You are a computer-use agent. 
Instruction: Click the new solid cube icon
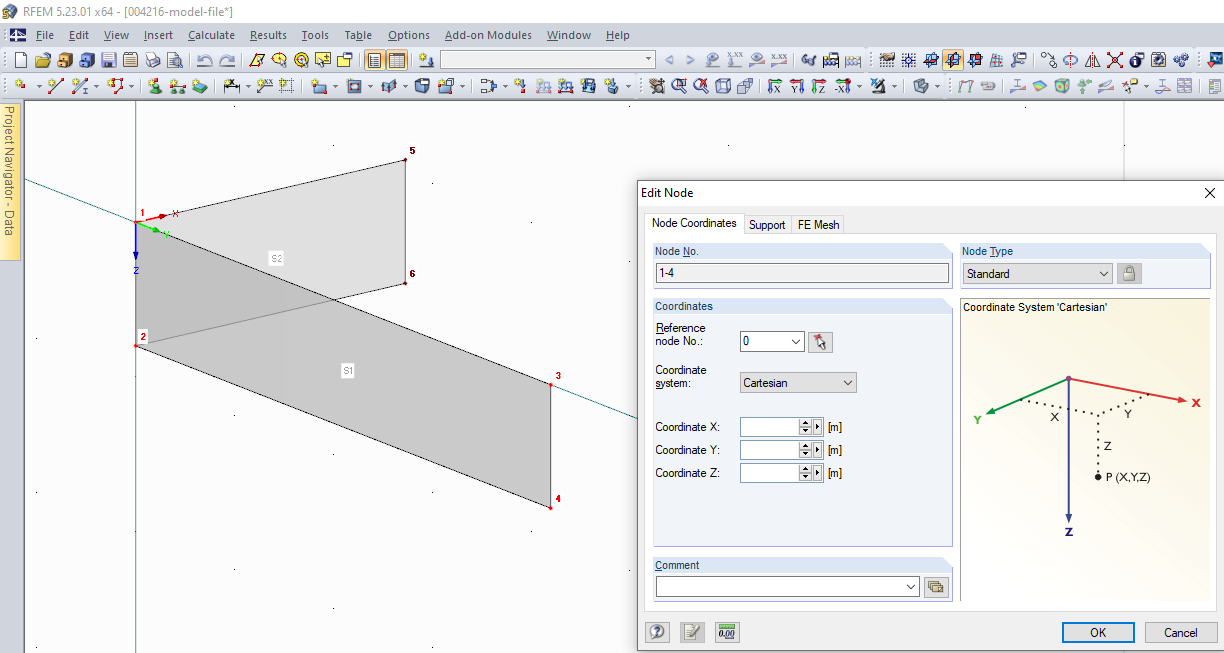[422, 86]
